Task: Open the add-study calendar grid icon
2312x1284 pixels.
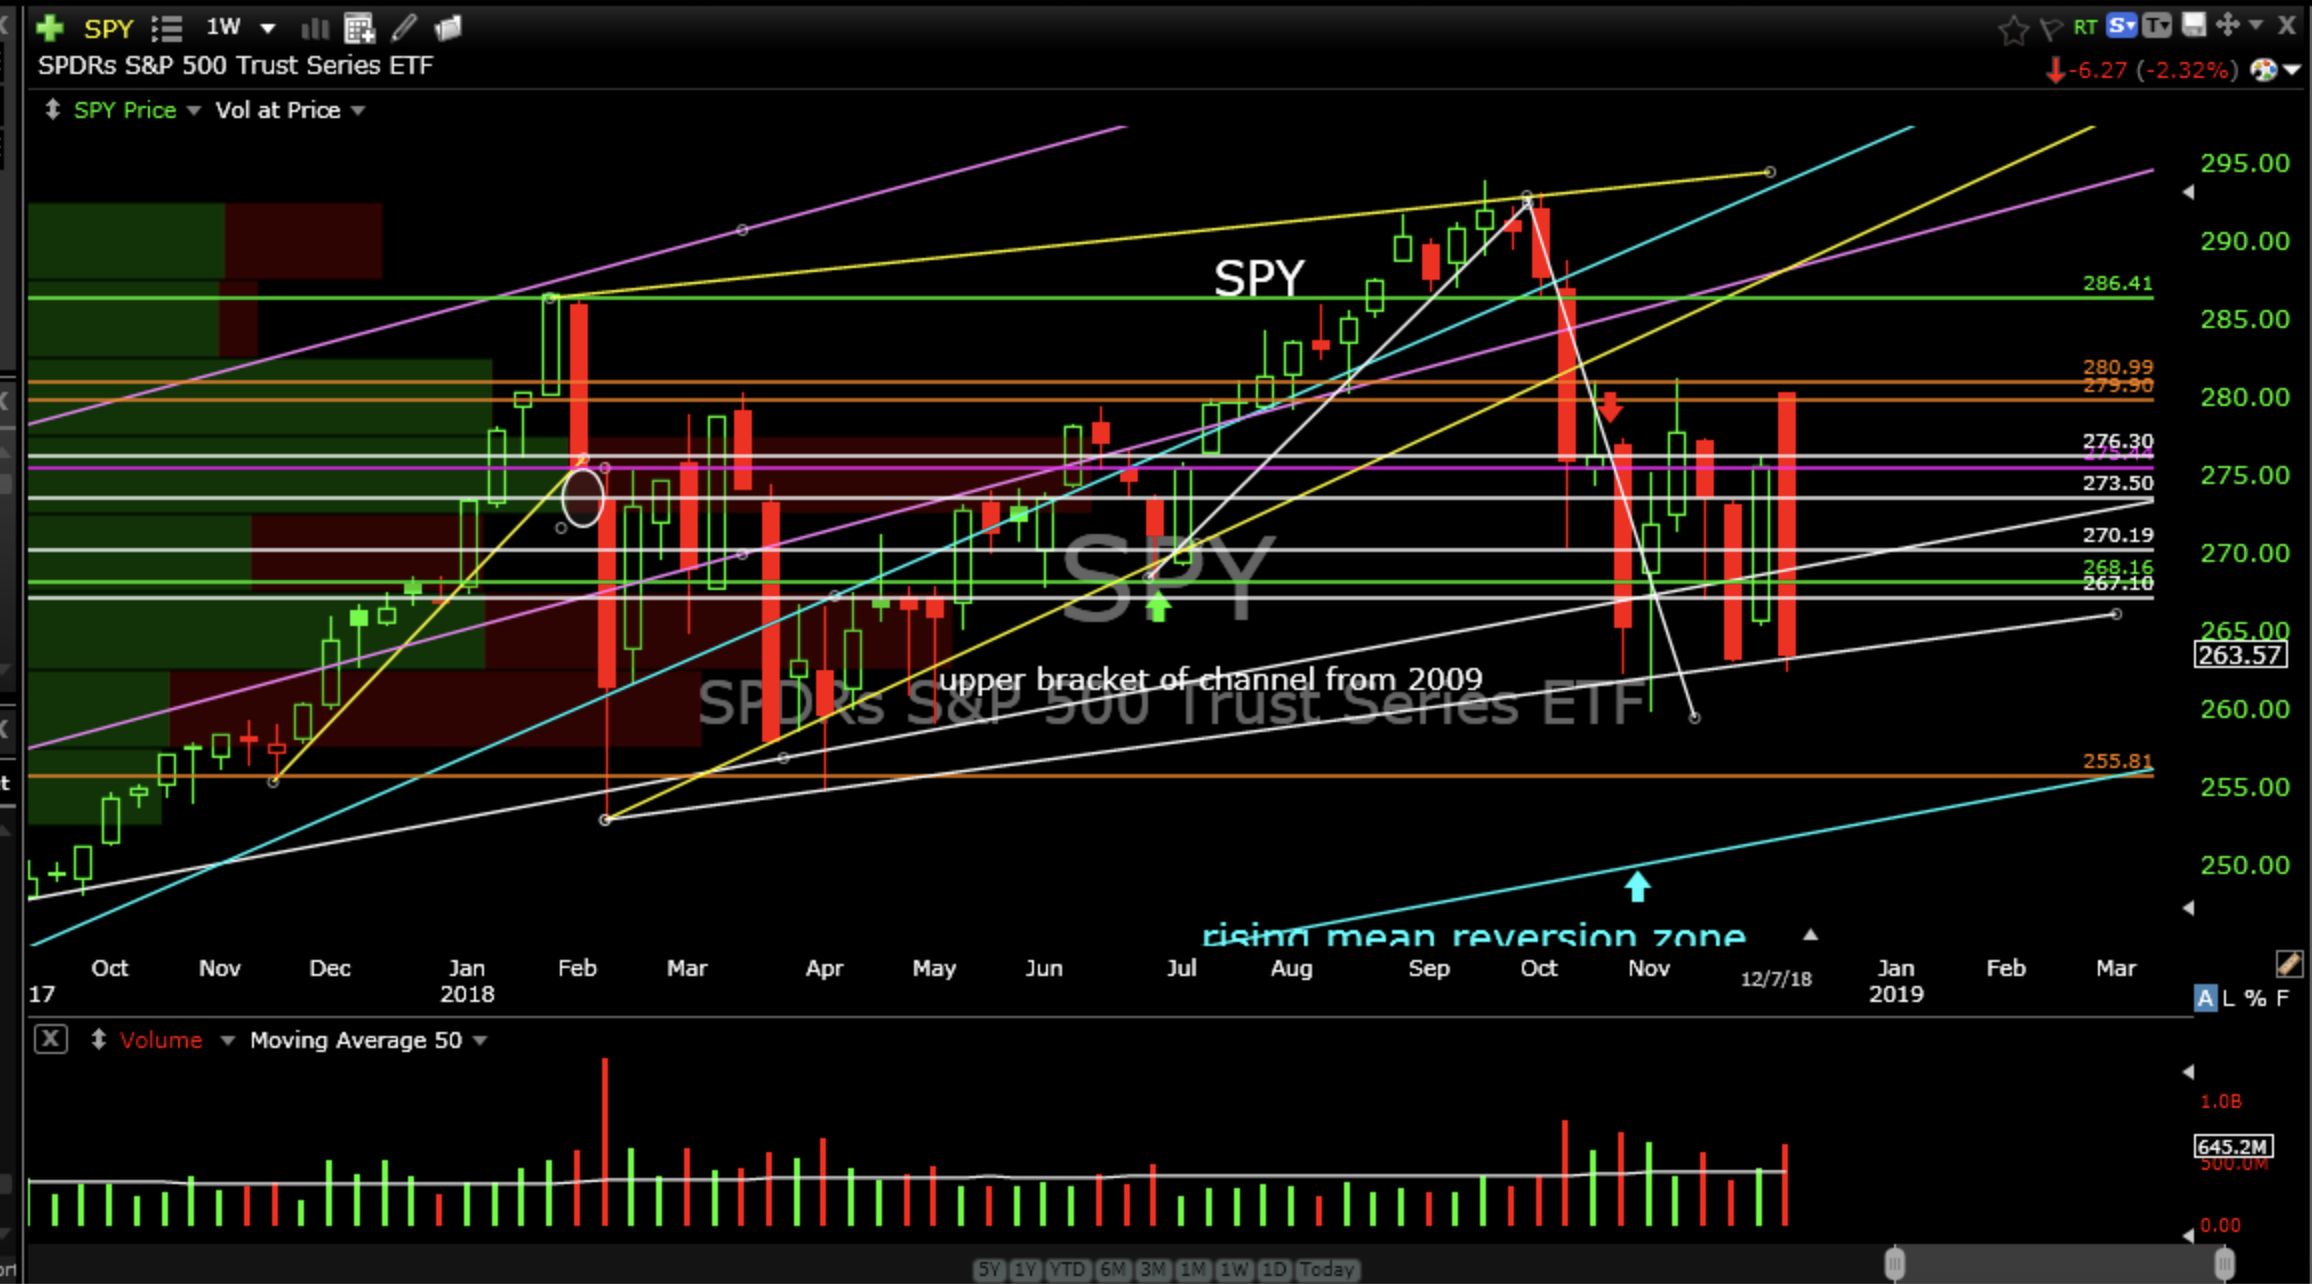Action: tap(358, 28)
